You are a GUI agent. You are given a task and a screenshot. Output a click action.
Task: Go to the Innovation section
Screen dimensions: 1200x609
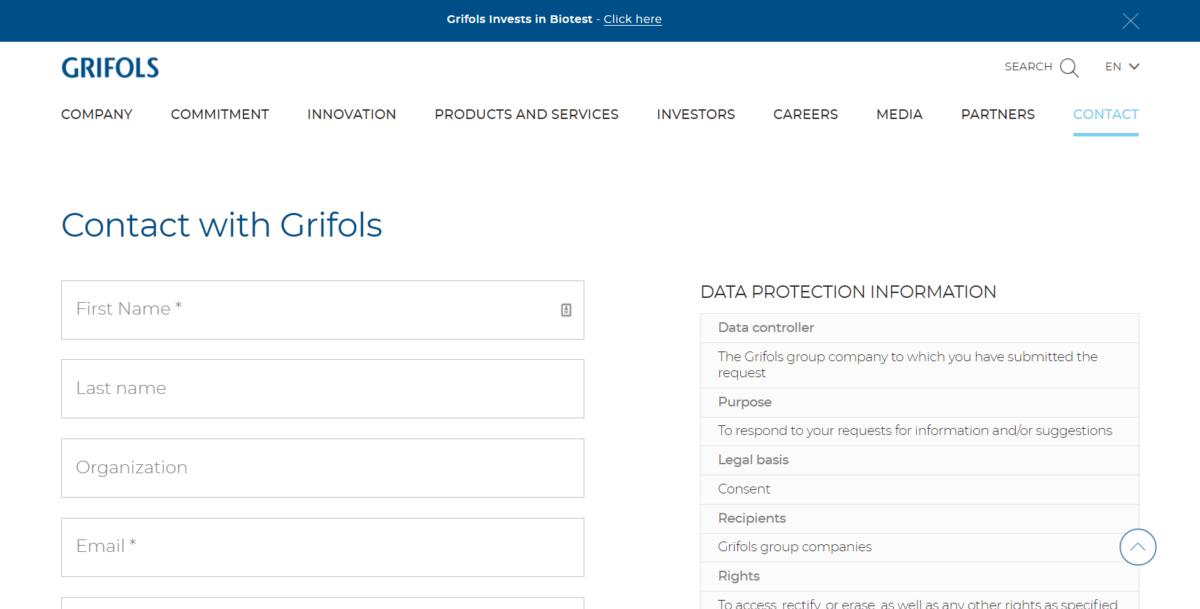[x=352, y=114]
